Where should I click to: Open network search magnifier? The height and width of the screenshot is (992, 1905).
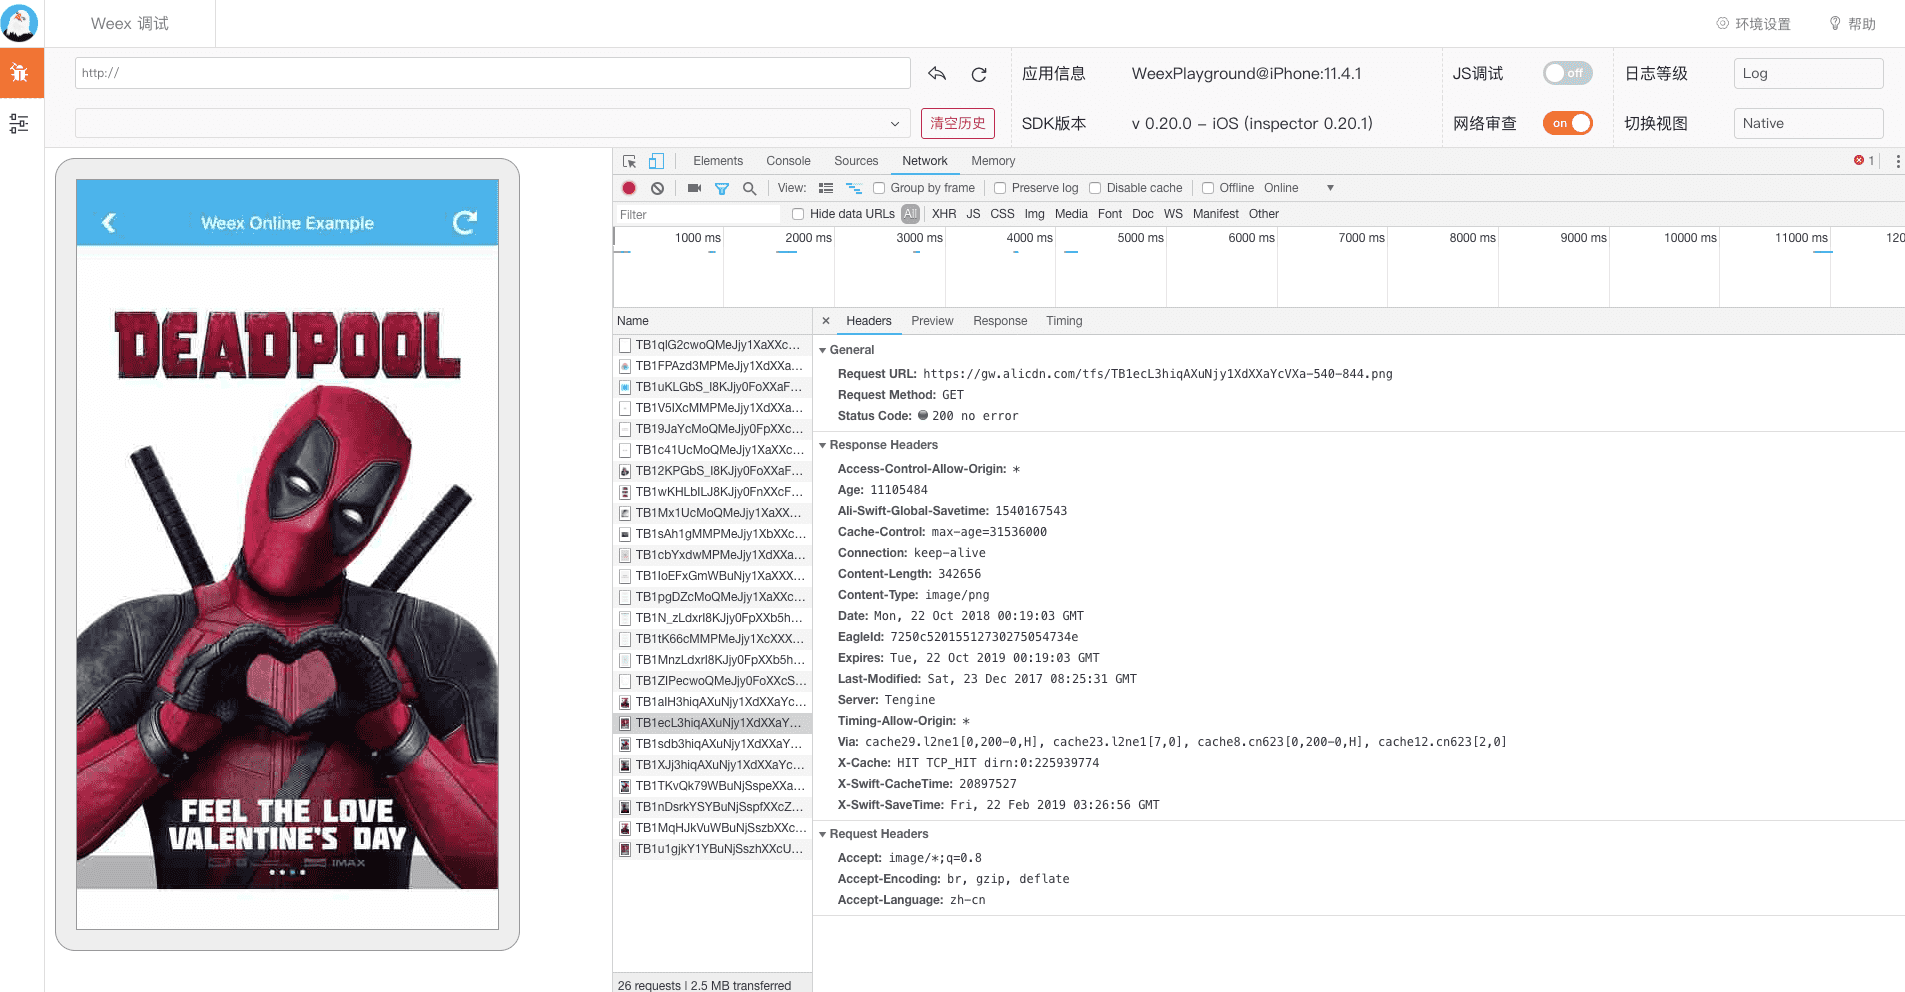pyautogui.click(x=749, y=188)
